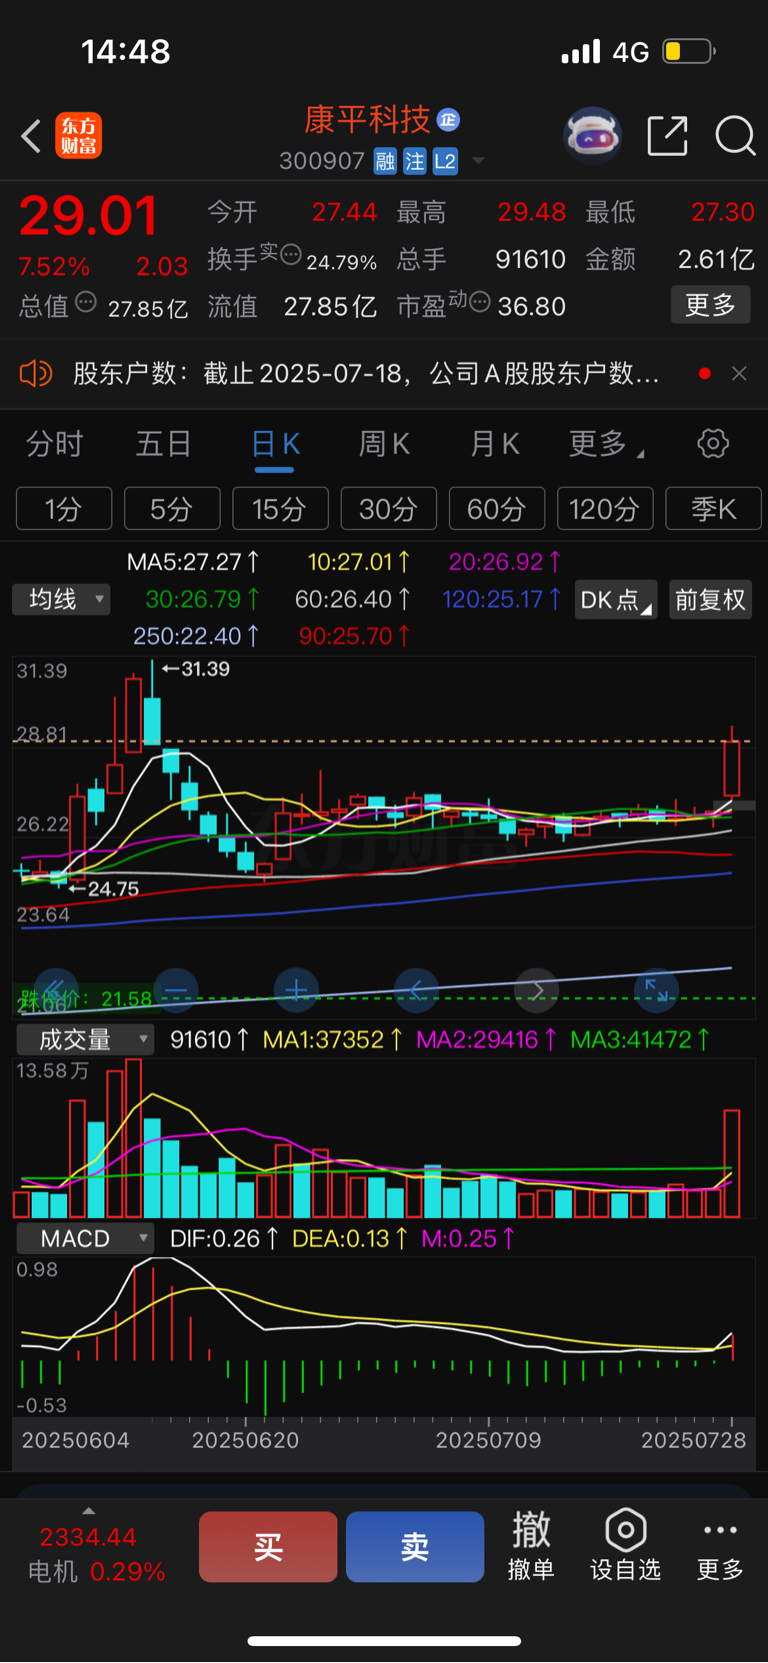Viewport: 768px width, 1663px height.
Task: Expand the 更多 period tab dropdown
Action: pos(606,443)
